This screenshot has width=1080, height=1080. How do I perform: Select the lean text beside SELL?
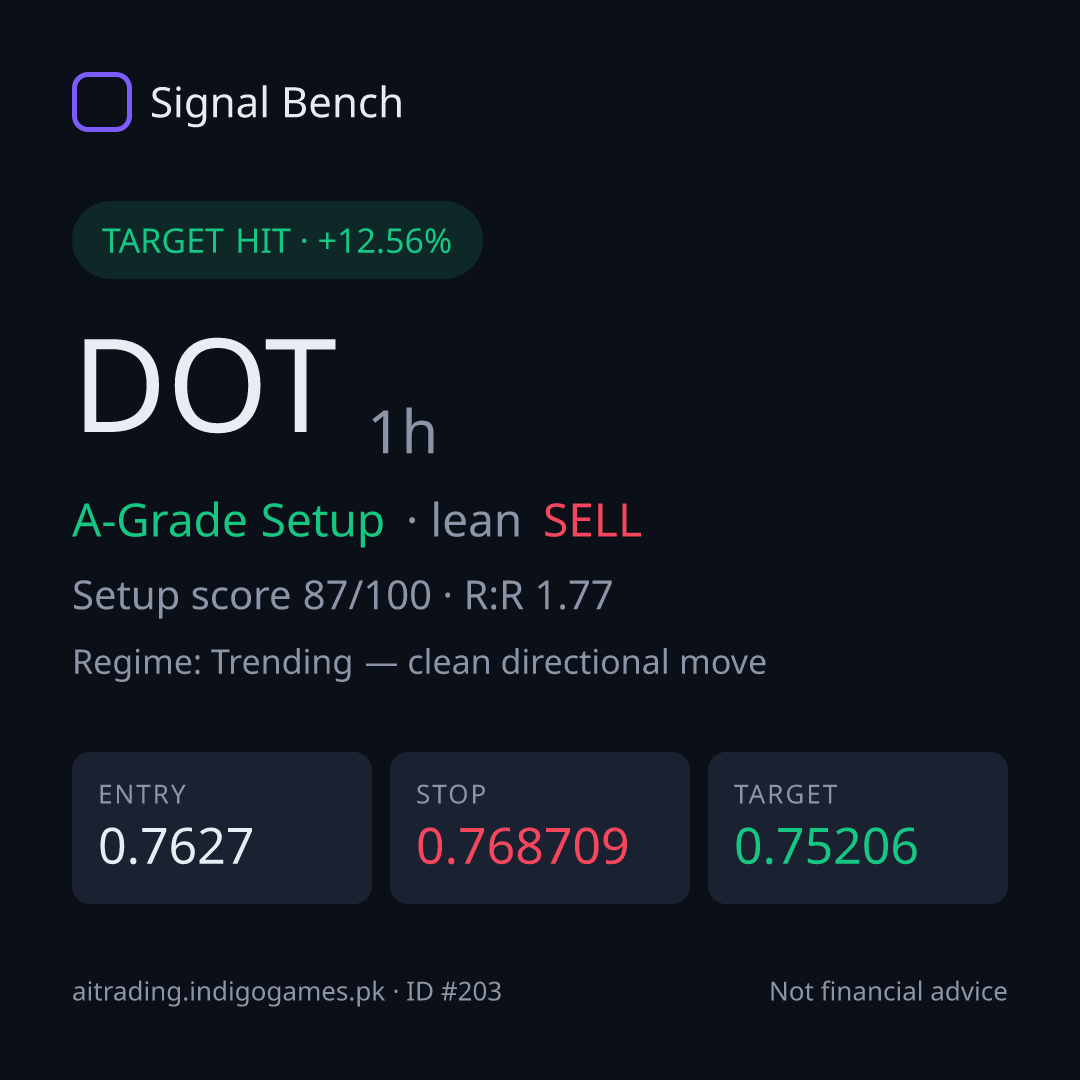(476, 520)
